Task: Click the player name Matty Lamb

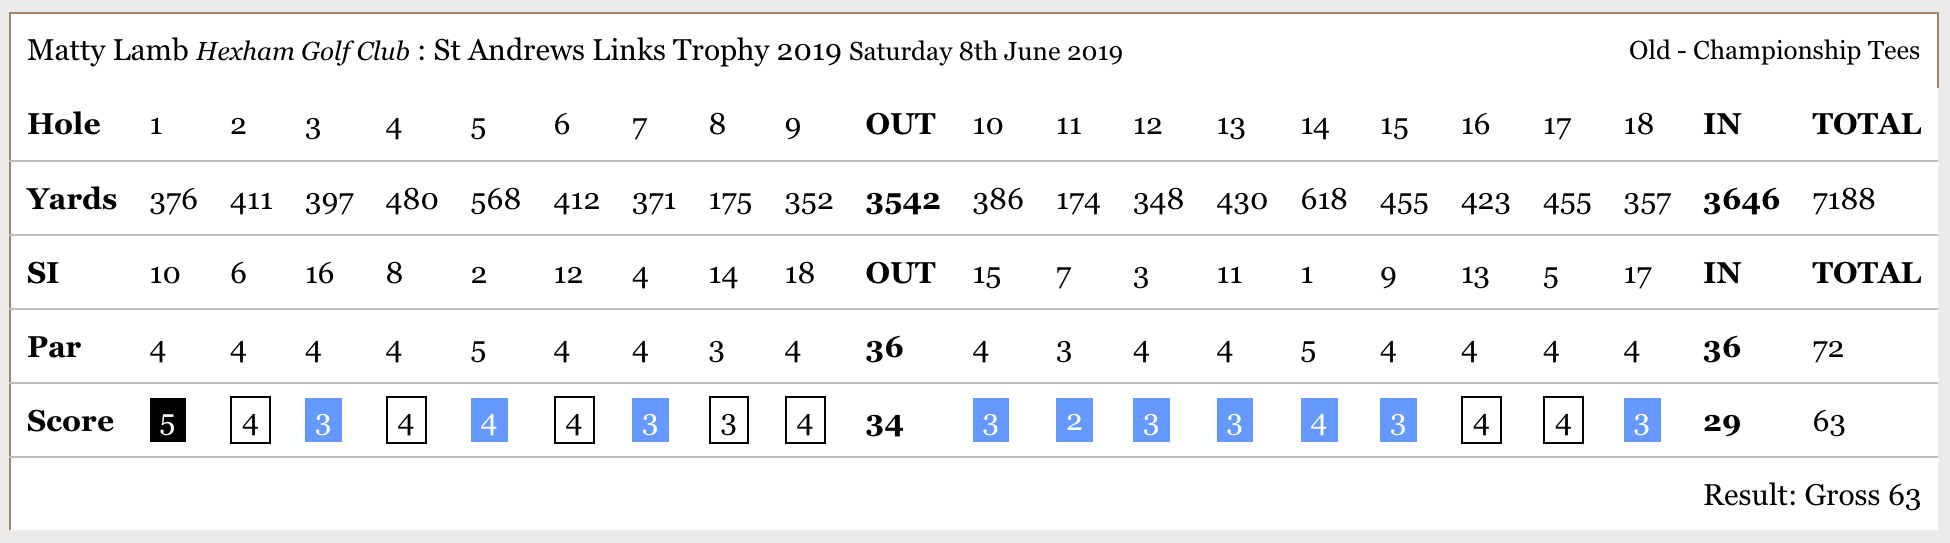Action: pyautogui.click(x=108, y=50)
